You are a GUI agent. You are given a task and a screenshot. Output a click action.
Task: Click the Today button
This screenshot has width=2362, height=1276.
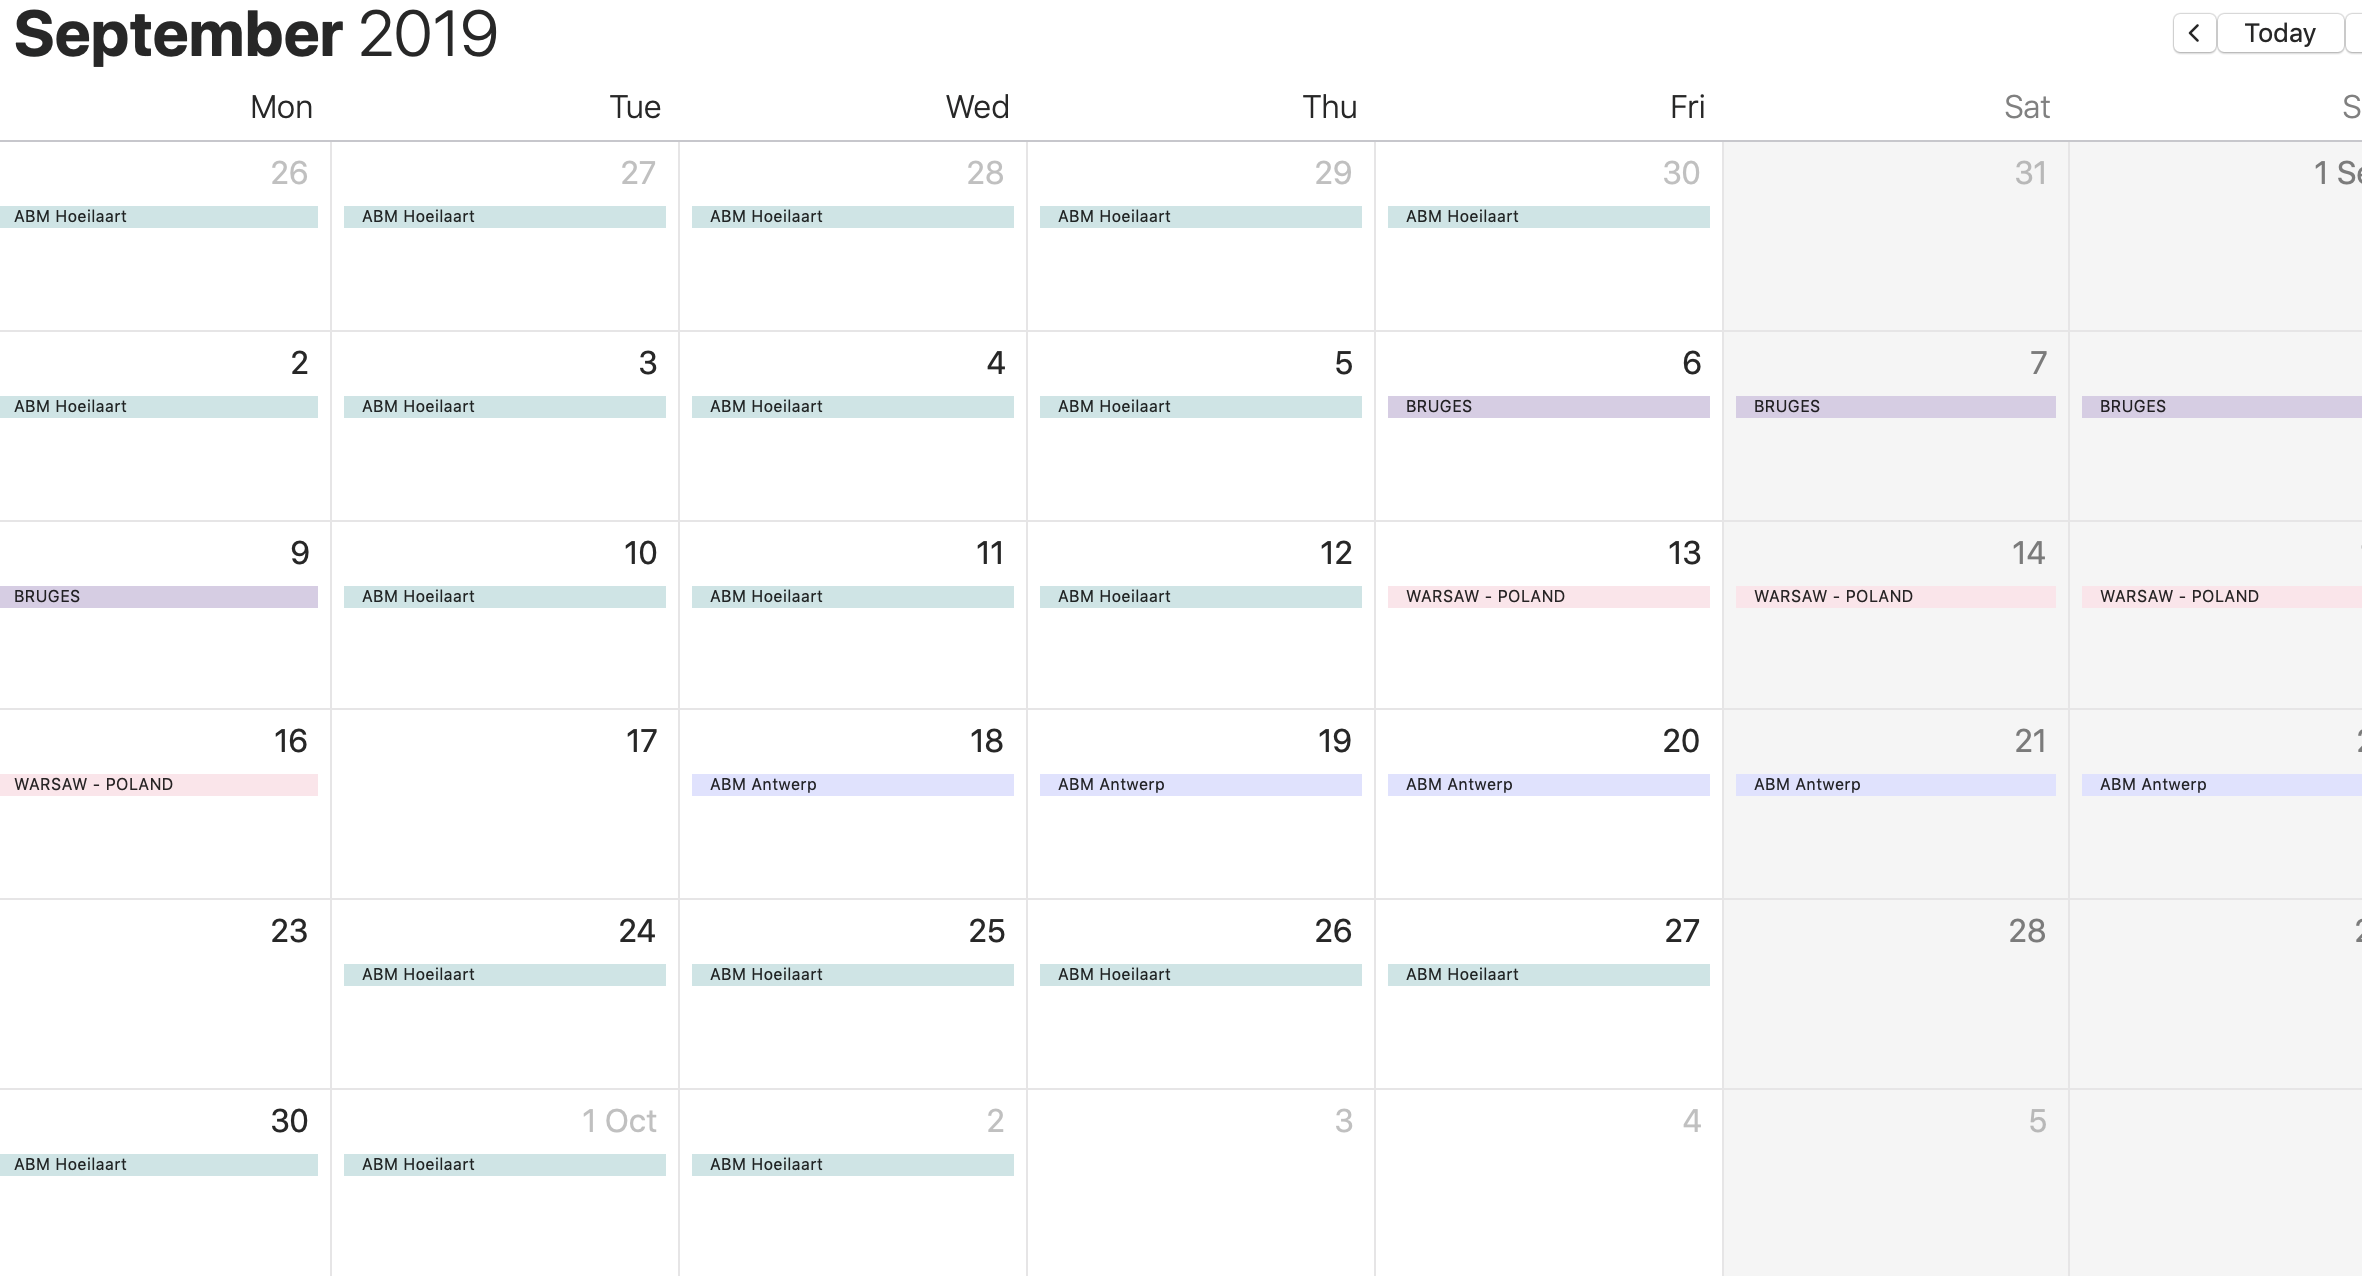[x=2279, y=33]
